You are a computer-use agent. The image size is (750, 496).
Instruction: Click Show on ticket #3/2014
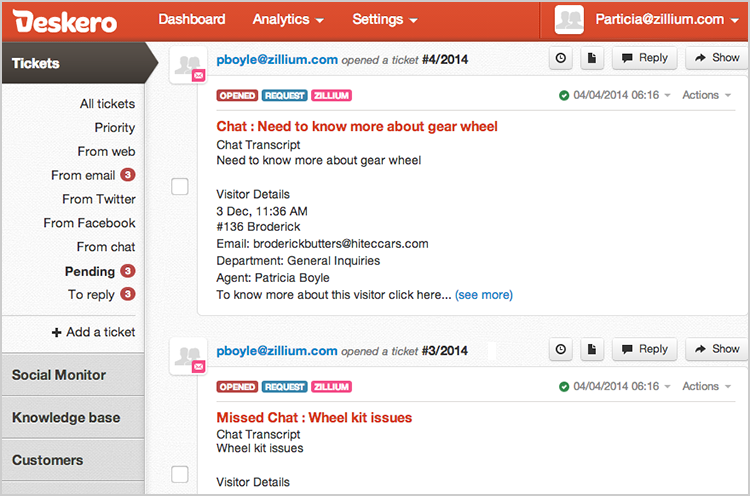717,350
